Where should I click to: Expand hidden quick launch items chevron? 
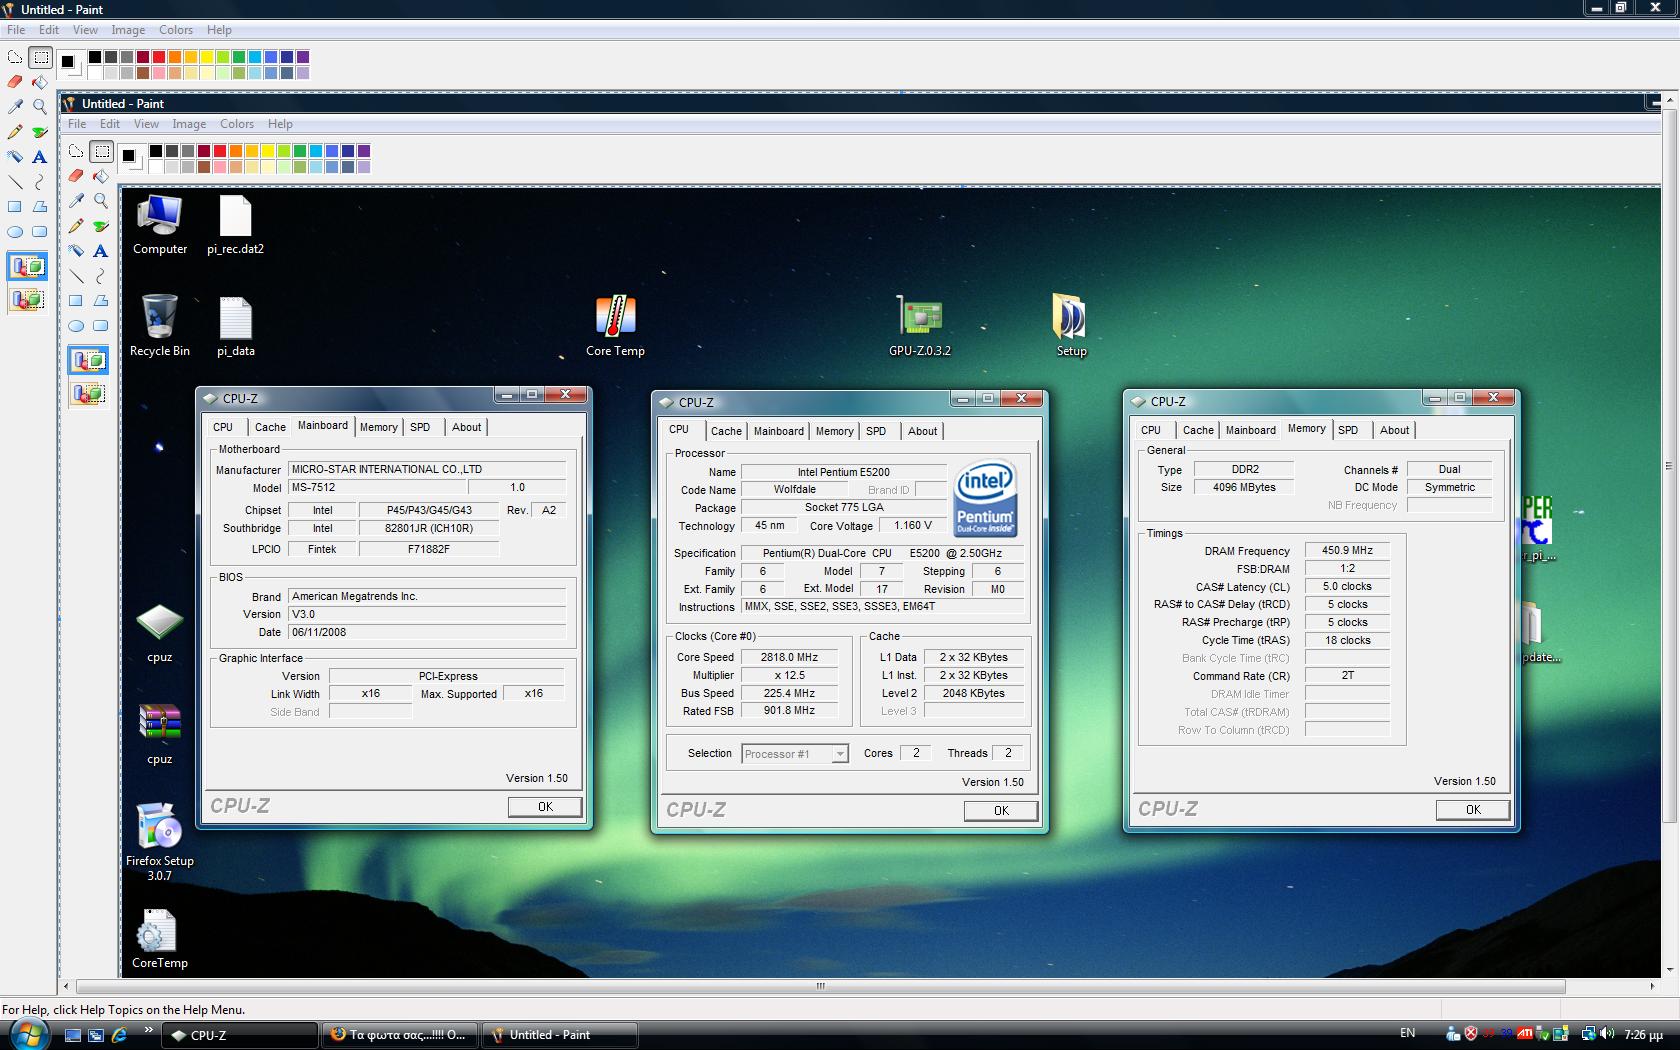pyautogui.click(x=149, y=1029)
